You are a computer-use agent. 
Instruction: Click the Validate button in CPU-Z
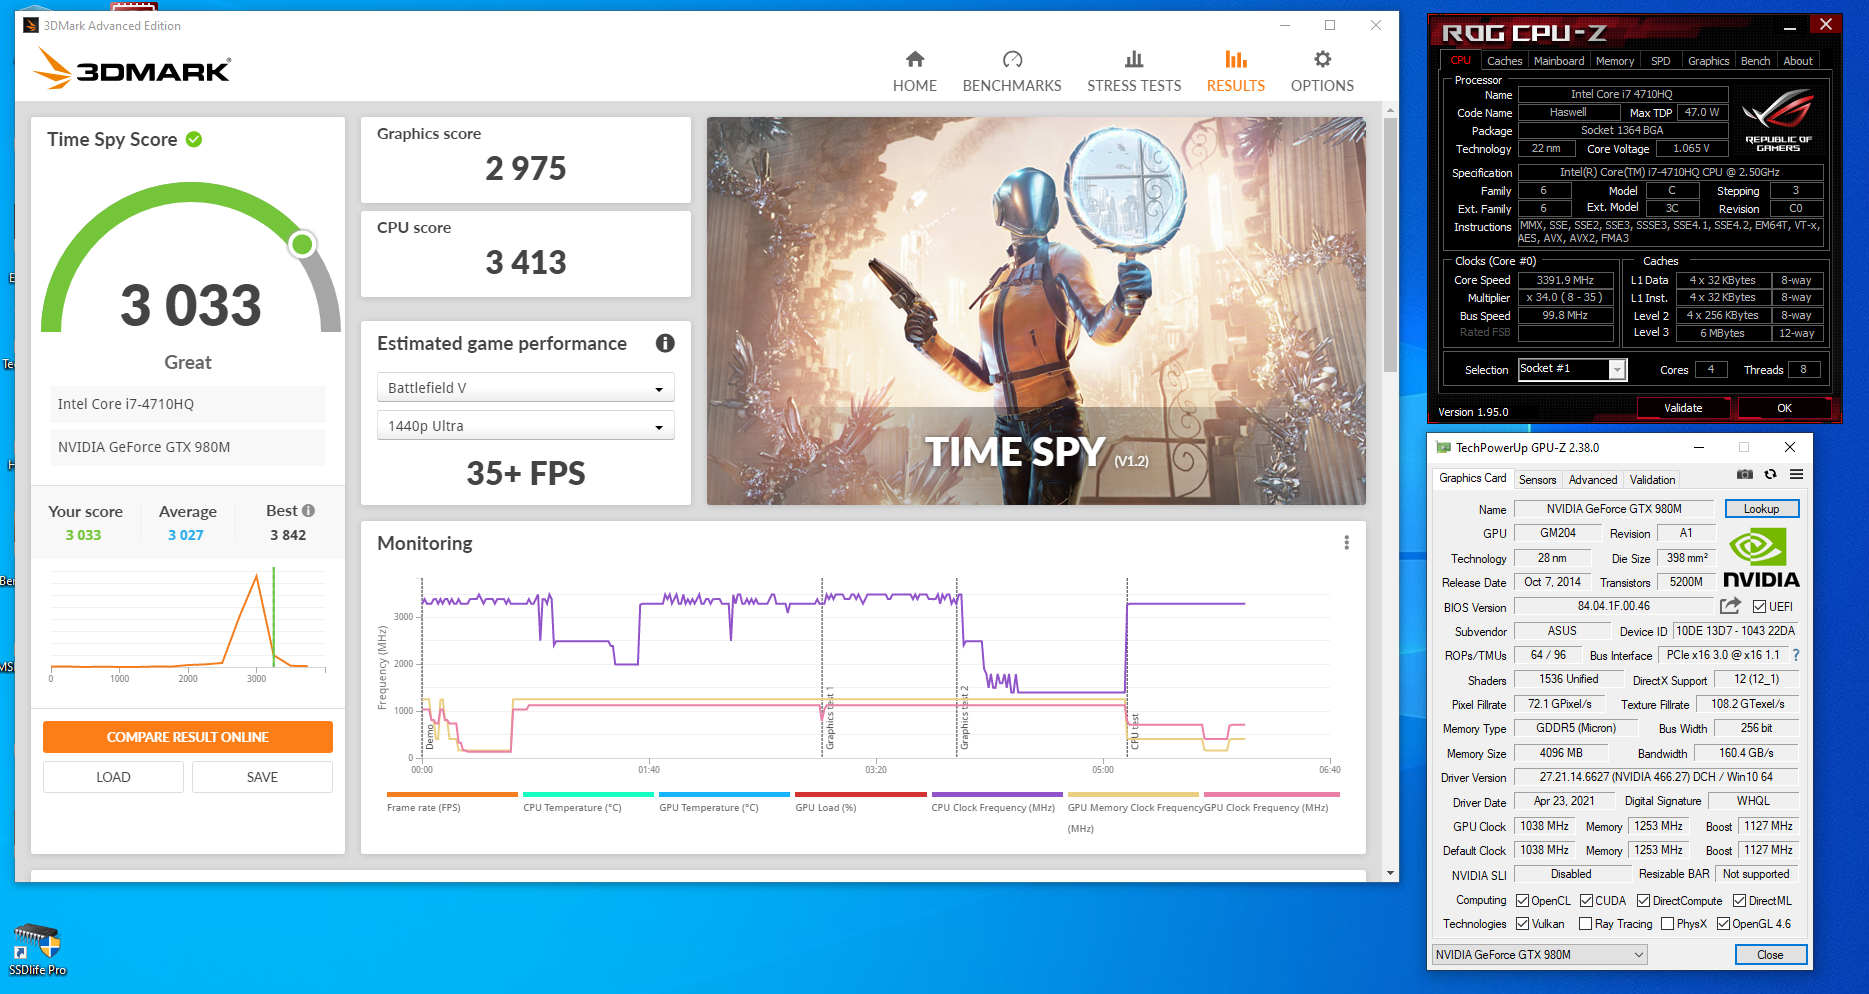point(1683,408)
